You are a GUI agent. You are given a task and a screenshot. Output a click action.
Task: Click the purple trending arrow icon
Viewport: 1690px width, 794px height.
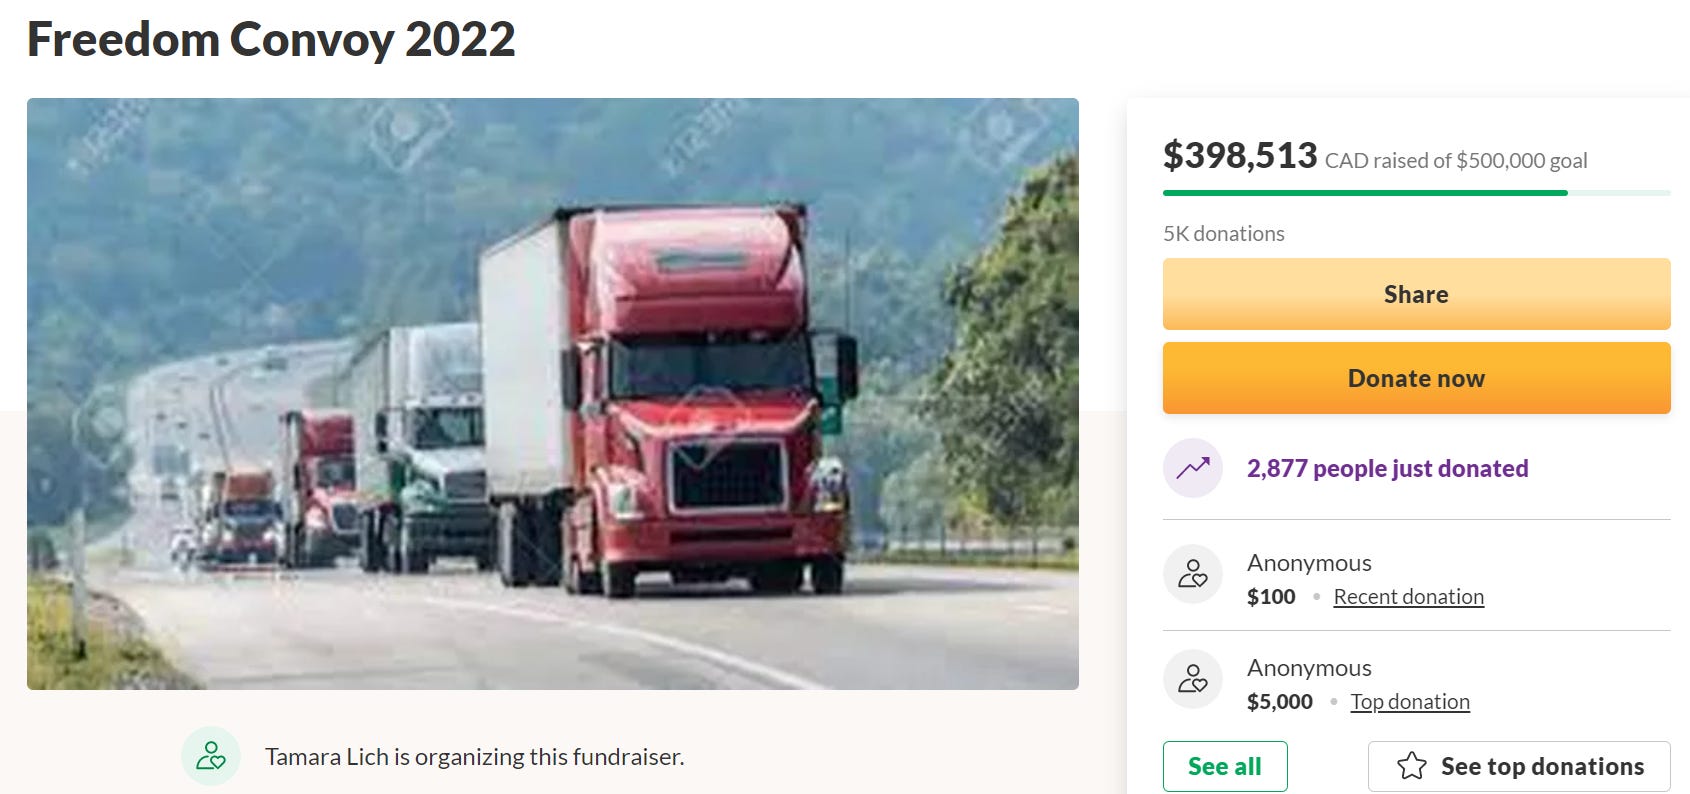pos(1192,468)
